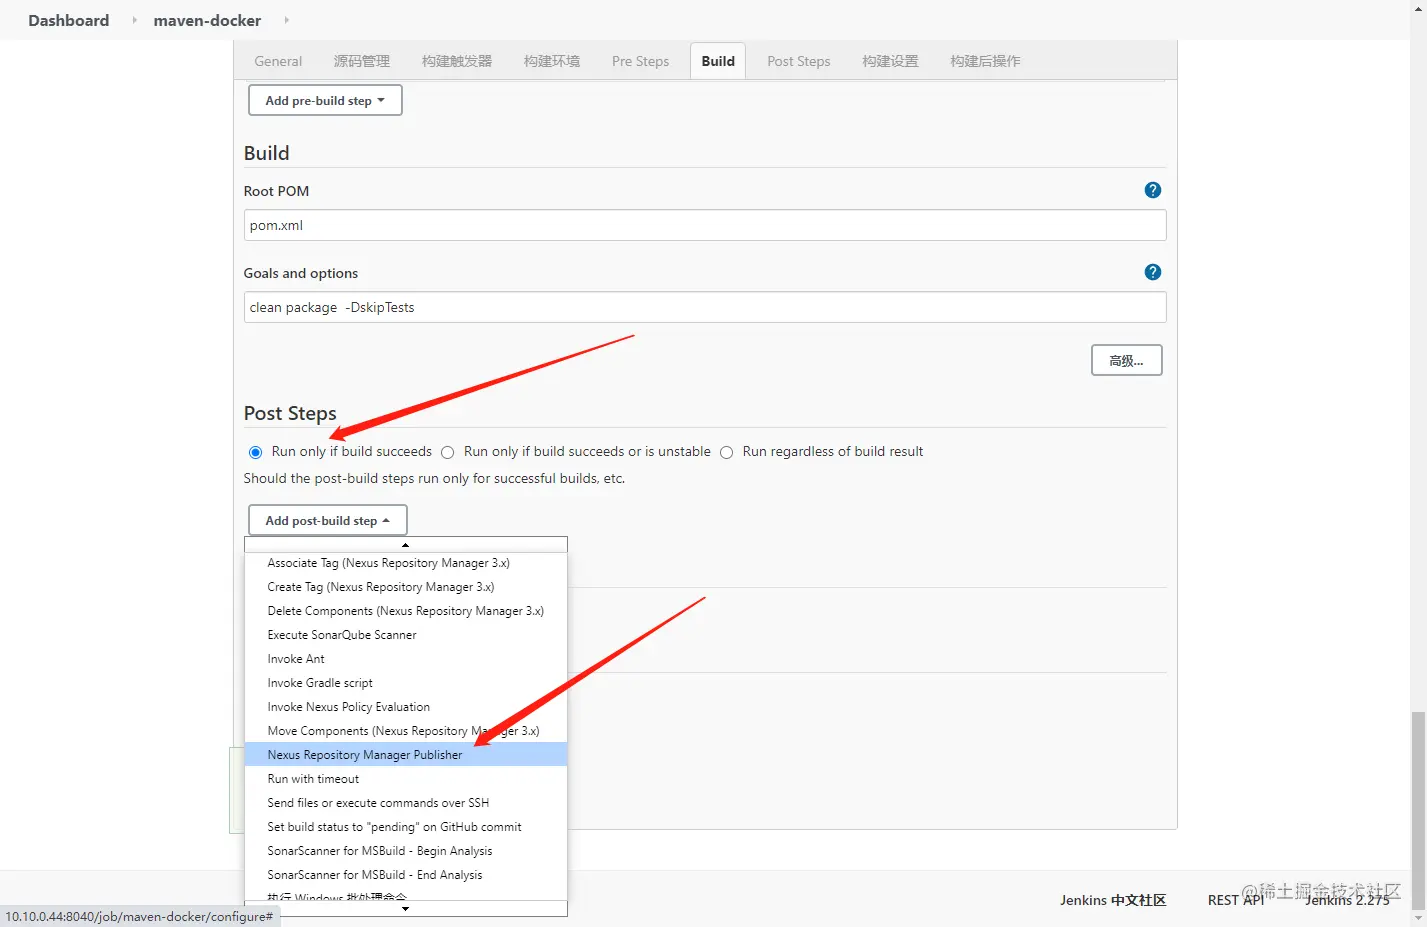Choose 'Create Tag (Nexus Repository Manager 3.x)'
This screenshot has height=927, width=1427.
click(x=406, y=587)
